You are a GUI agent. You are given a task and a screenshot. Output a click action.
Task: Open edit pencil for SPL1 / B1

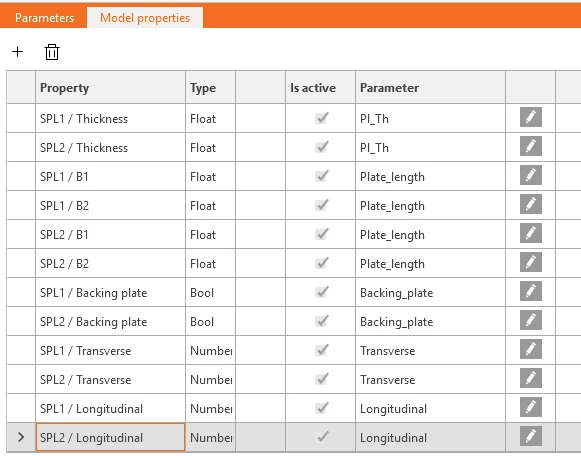(x=531, y=175)
